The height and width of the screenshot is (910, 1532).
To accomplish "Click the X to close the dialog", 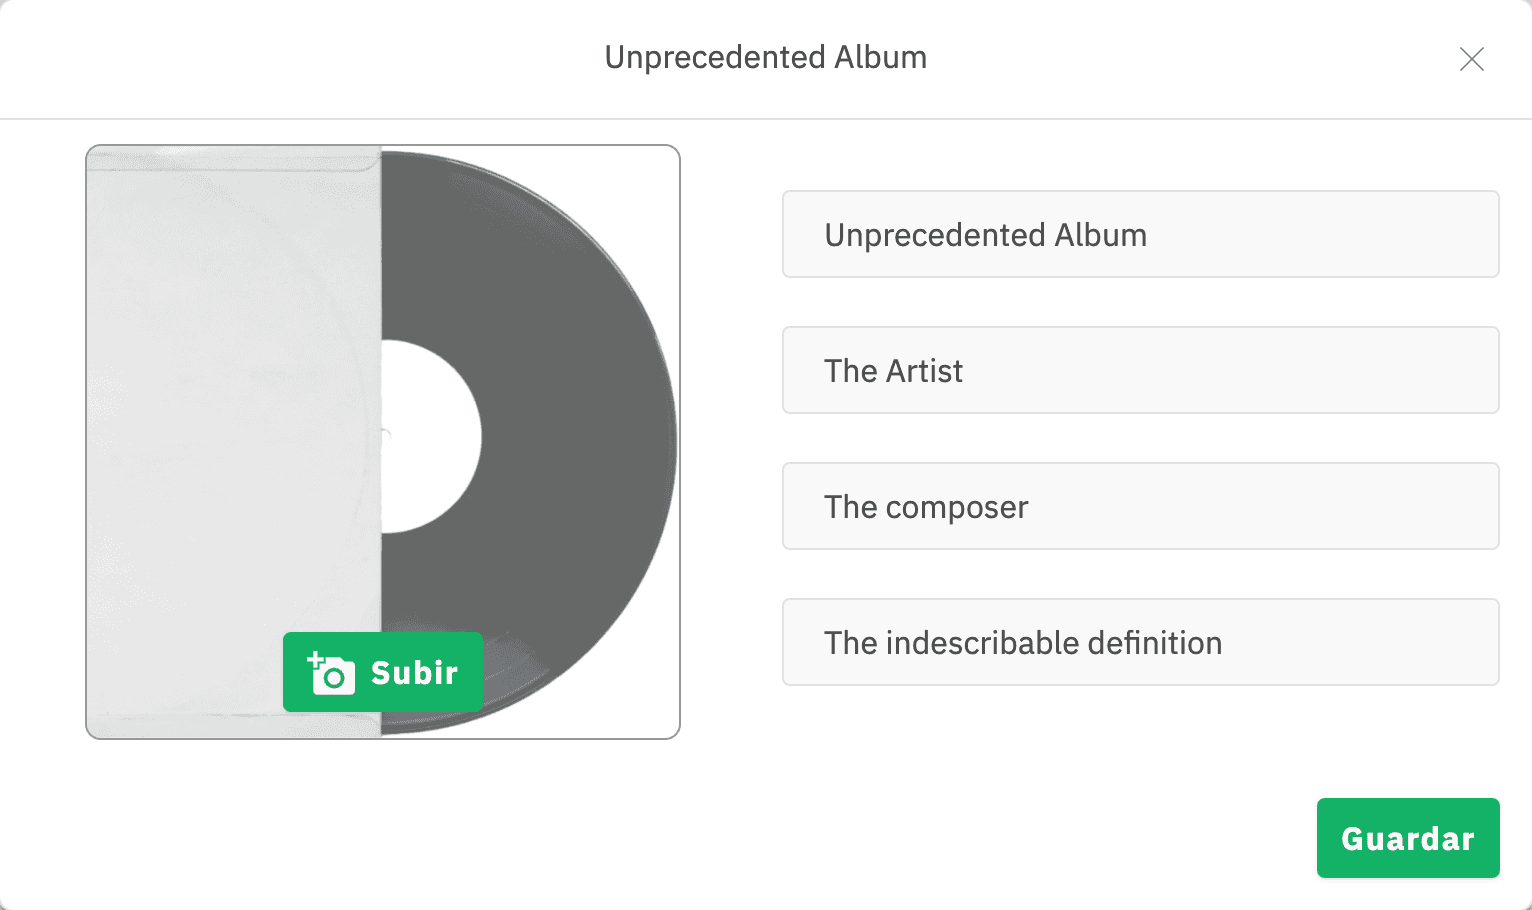I will coord(1471,59).
